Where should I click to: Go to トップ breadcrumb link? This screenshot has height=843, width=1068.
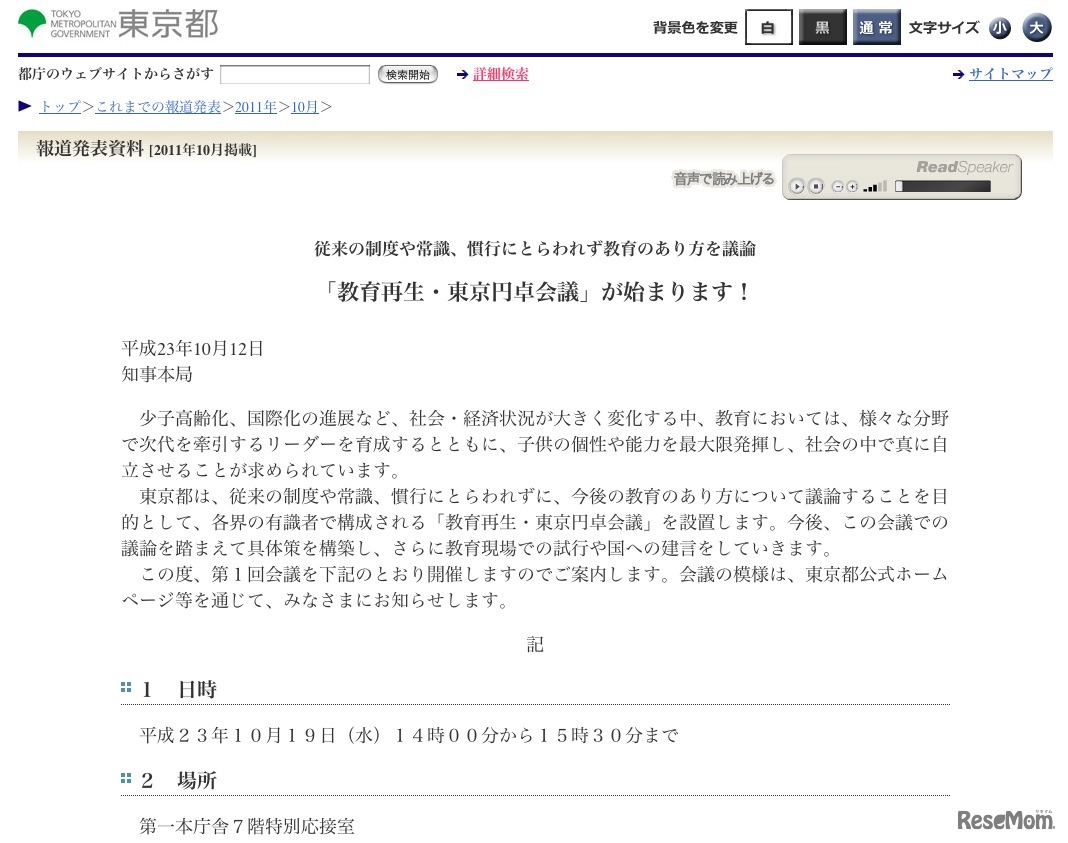point(61,107)
